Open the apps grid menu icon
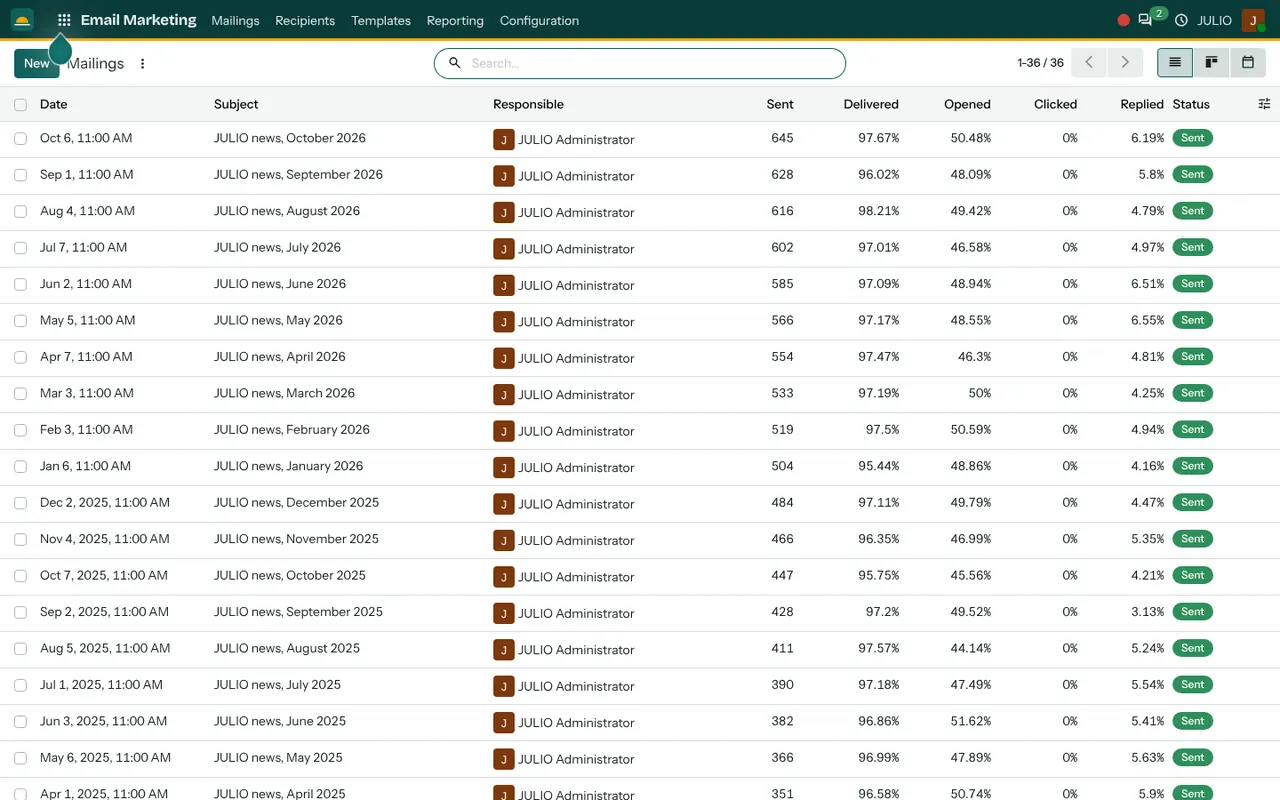The image size is (1280, 800). [x=64, y=20]
